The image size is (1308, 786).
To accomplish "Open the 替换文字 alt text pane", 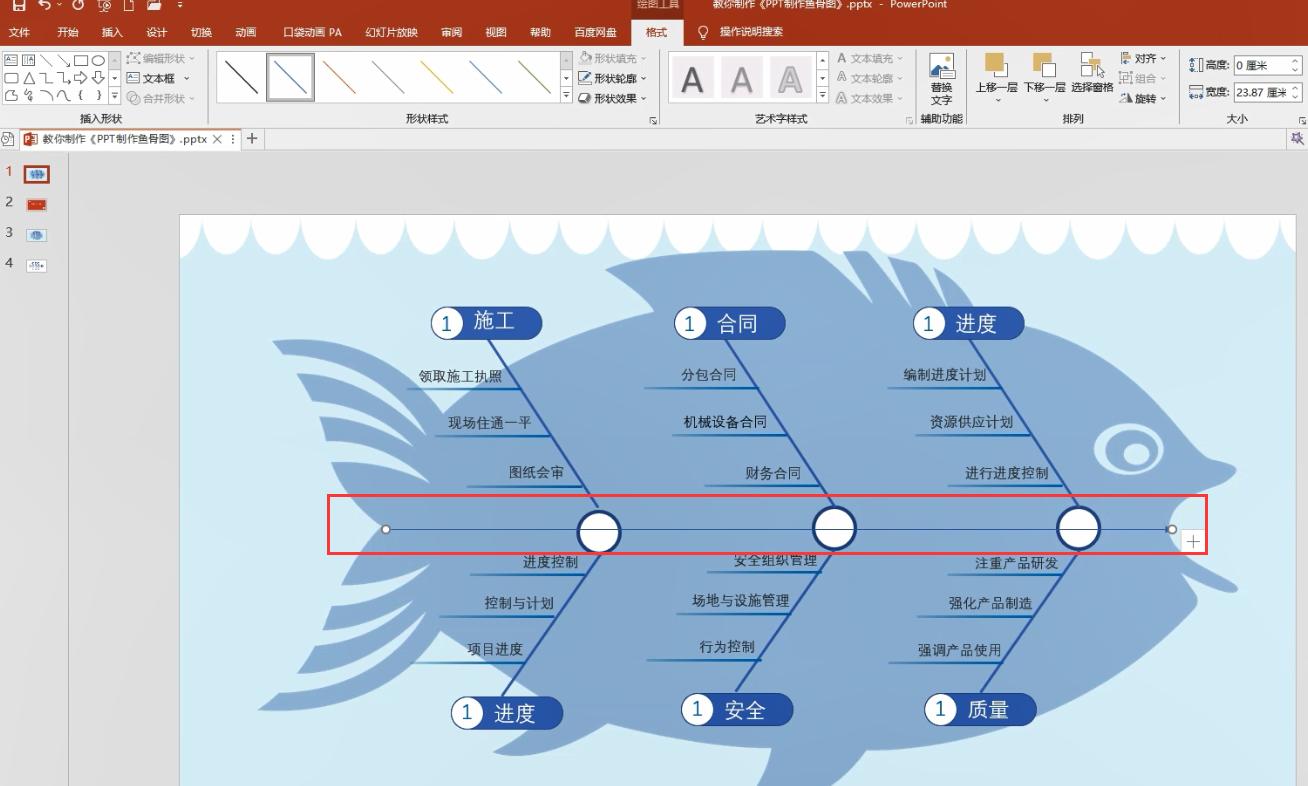I will (941, 78).
